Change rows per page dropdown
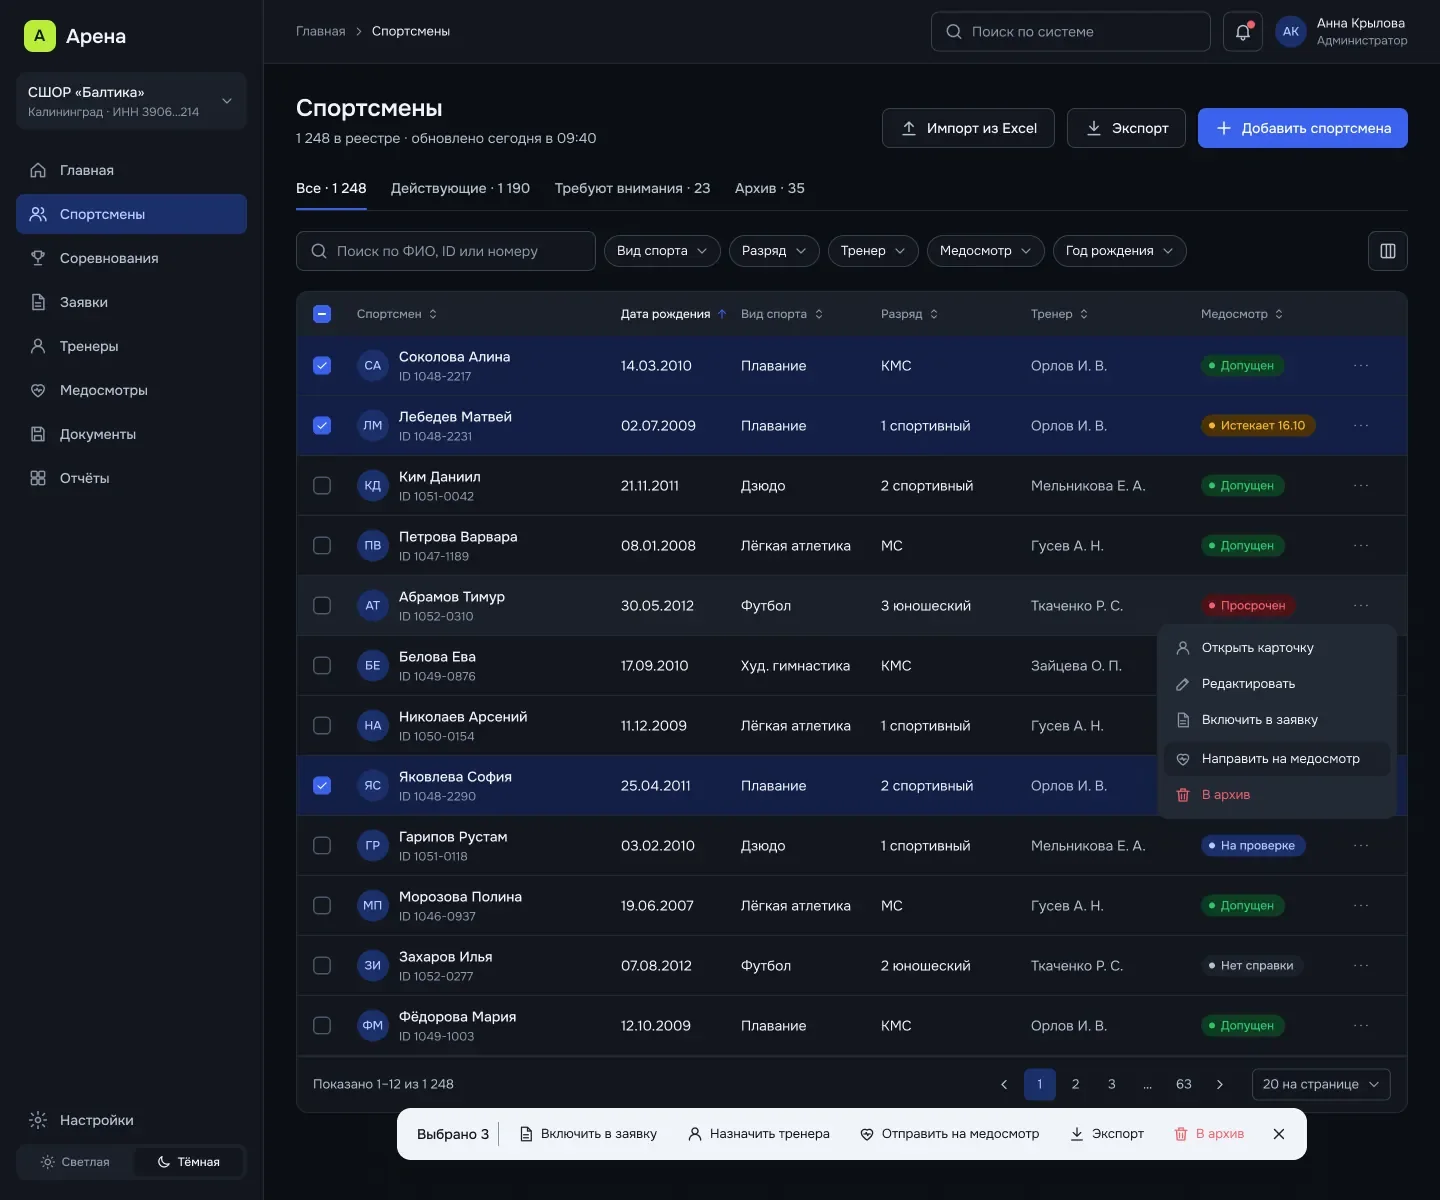Viewport: 1440px width, 1200px height. 1321,1084
